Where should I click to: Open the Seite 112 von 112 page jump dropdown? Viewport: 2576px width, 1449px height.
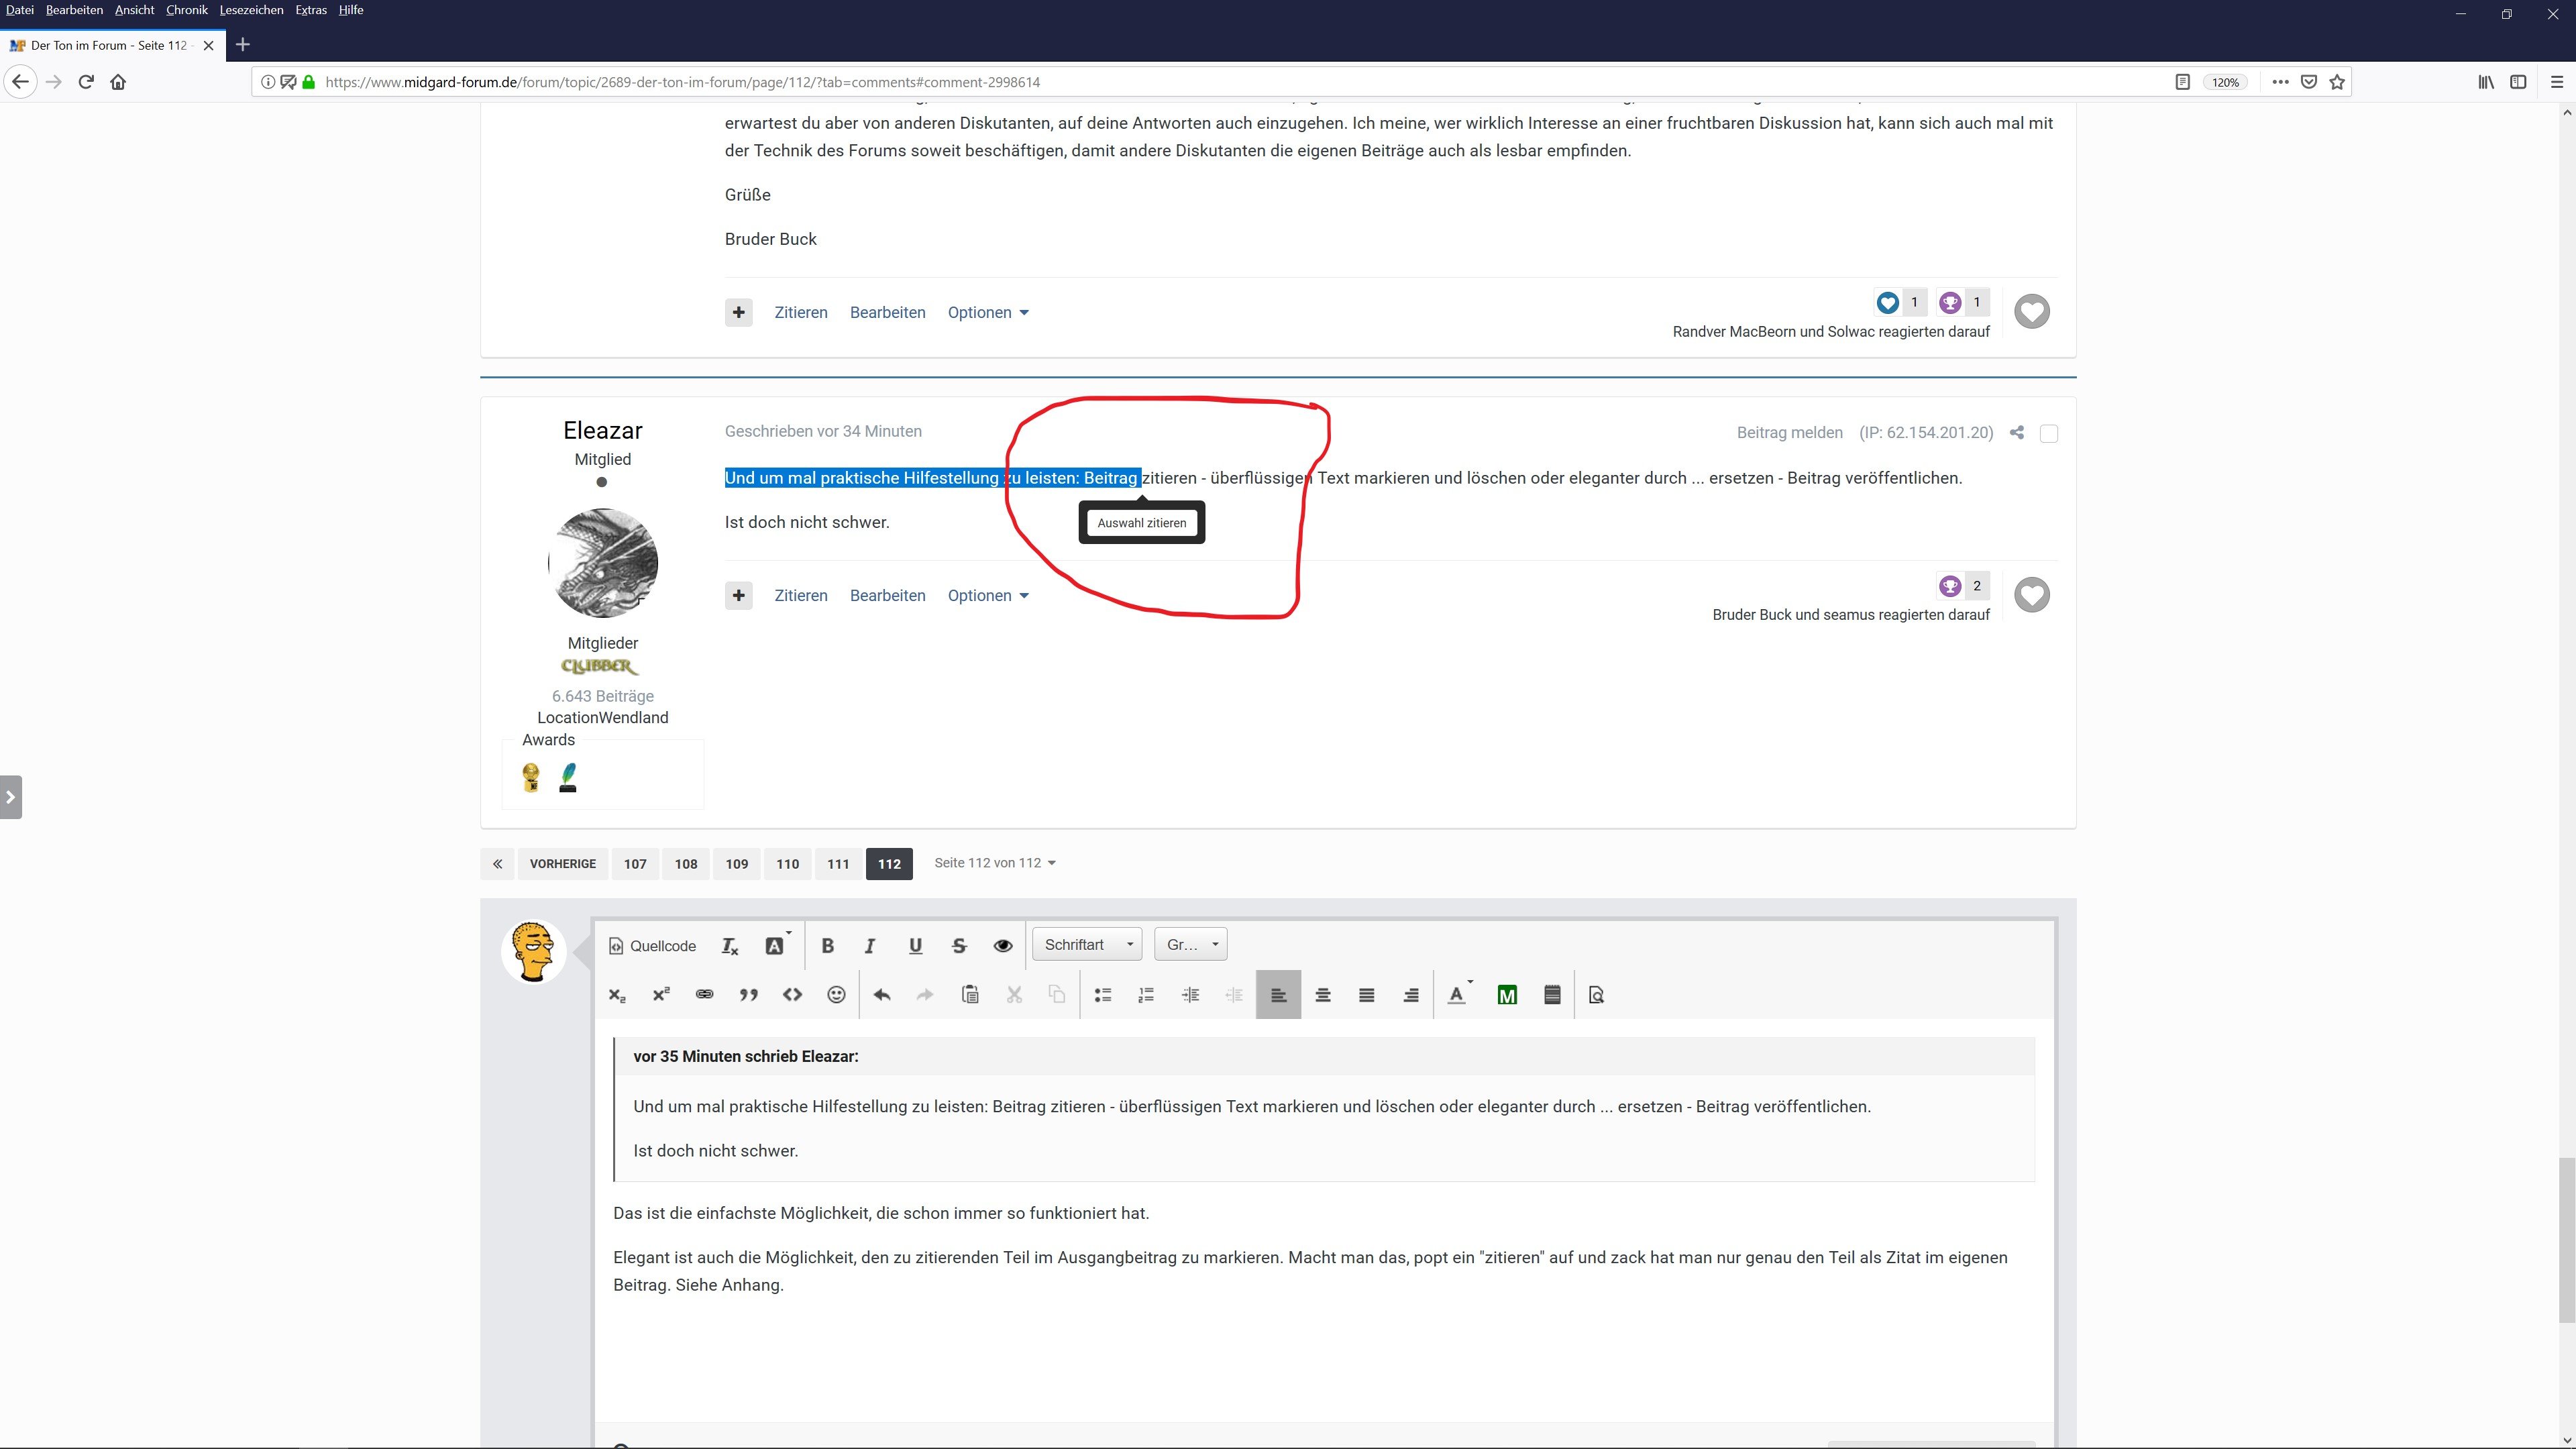pos(994,862)
